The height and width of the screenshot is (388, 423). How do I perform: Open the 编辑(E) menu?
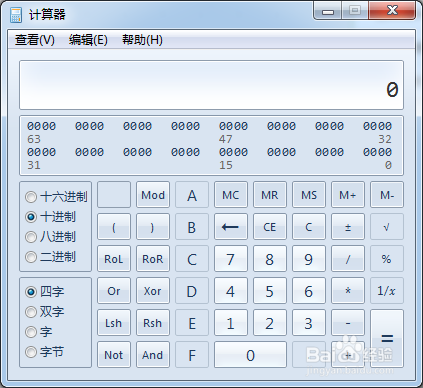[x=88, y=40]
